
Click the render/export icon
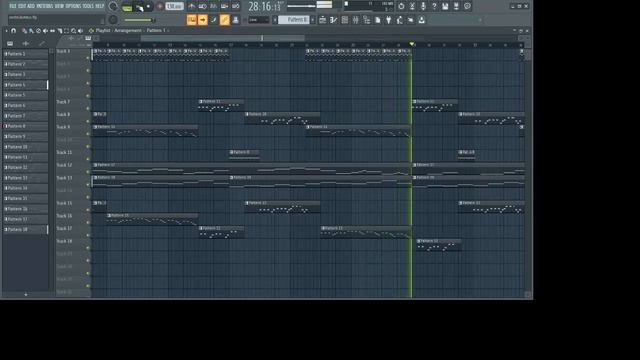tap(456, 6)
